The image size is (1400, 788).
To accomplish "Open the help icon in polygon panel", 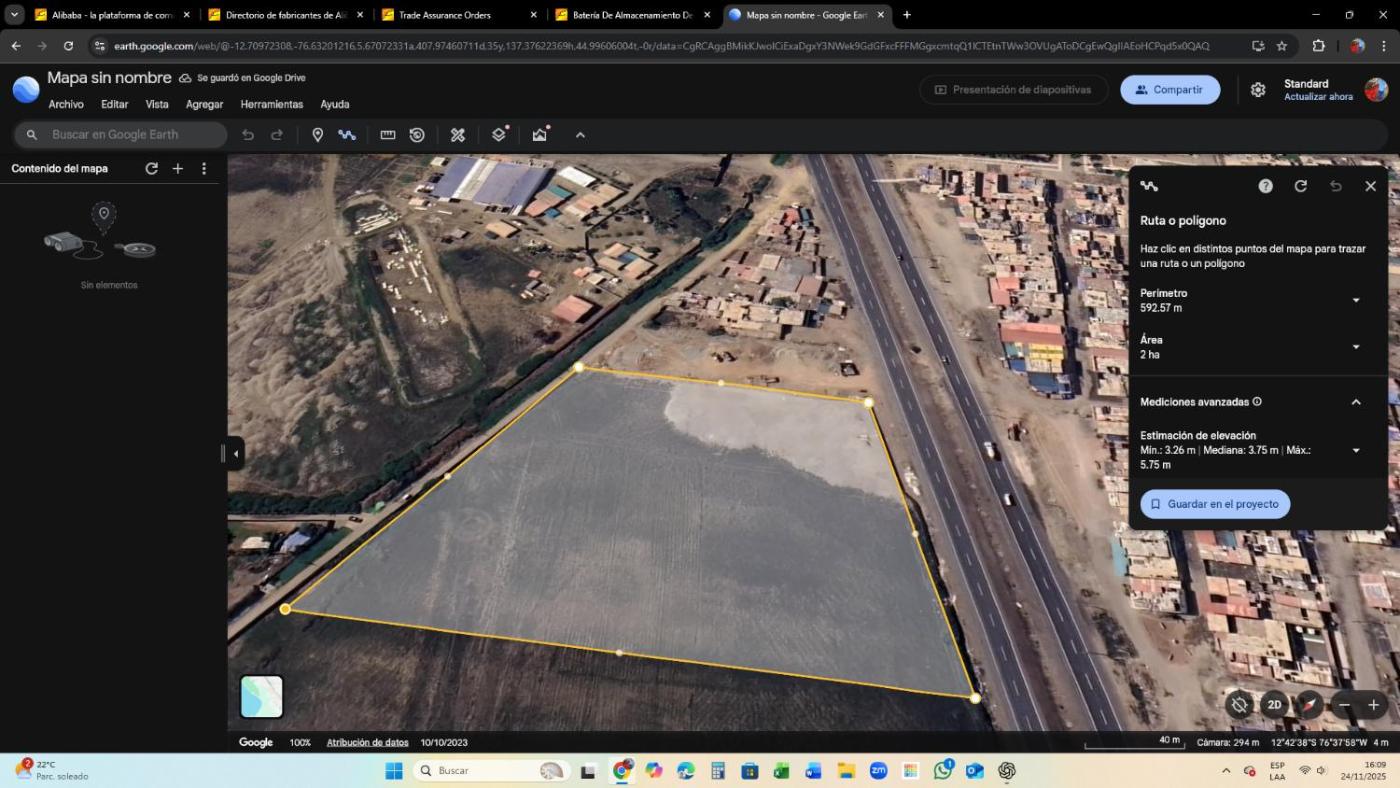I will coord(1265,186).
